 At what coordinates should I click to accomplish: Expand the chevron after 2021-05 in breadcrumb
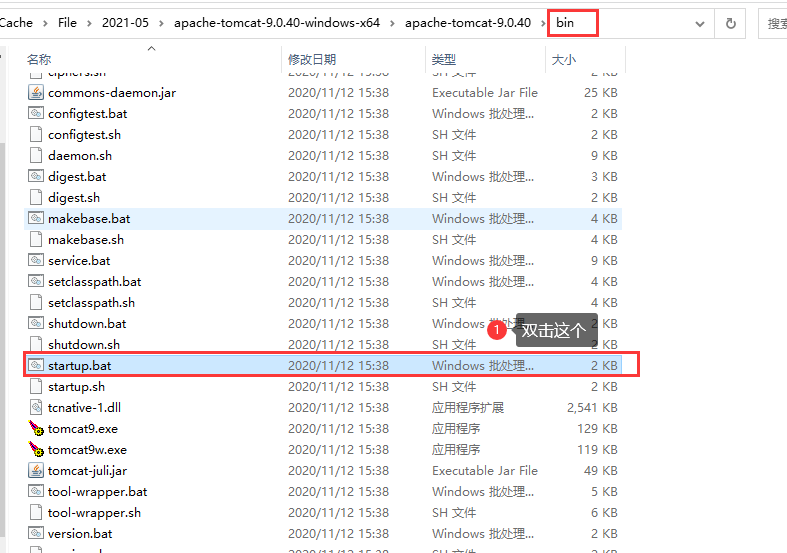coord(161,23)
